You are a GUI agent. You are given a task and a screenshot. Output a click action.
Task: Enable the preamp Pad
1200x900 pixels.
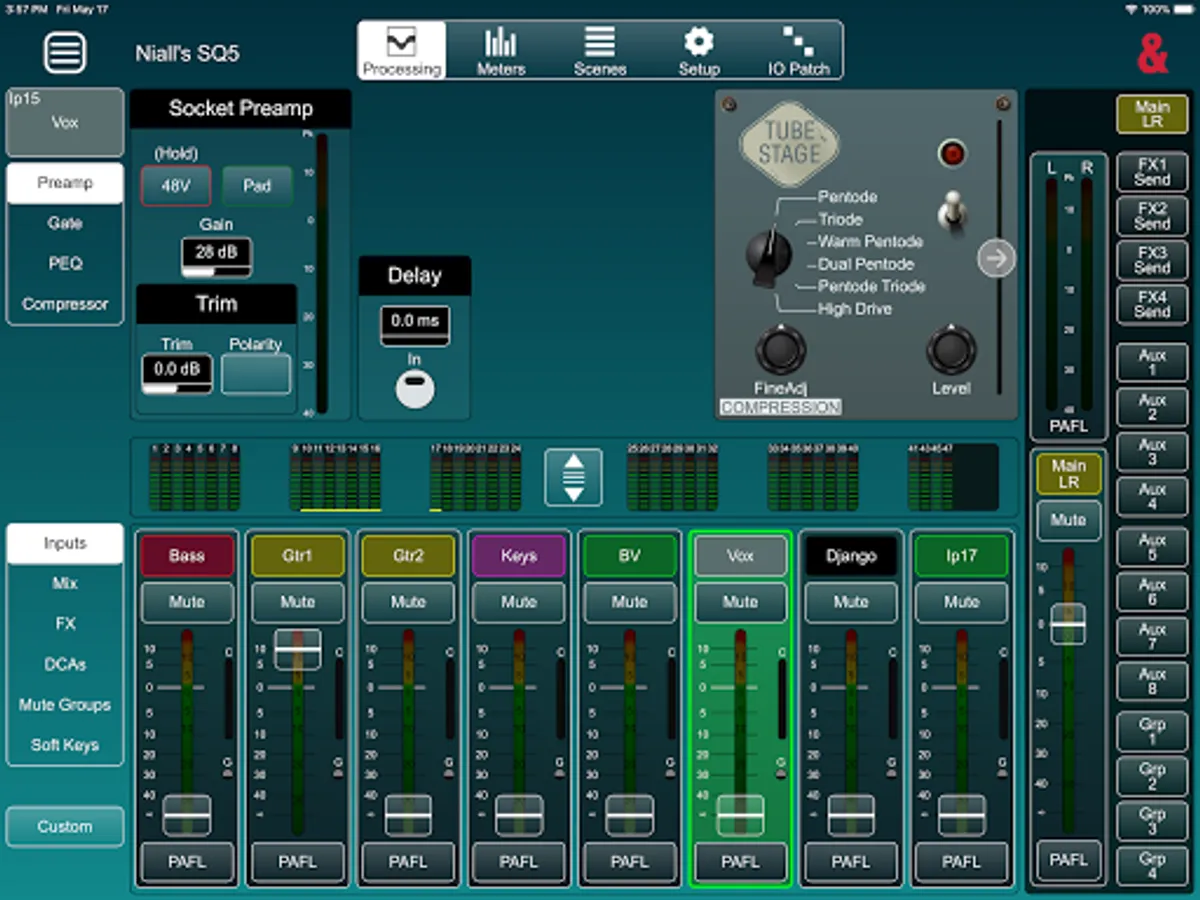tap(257, 186)
